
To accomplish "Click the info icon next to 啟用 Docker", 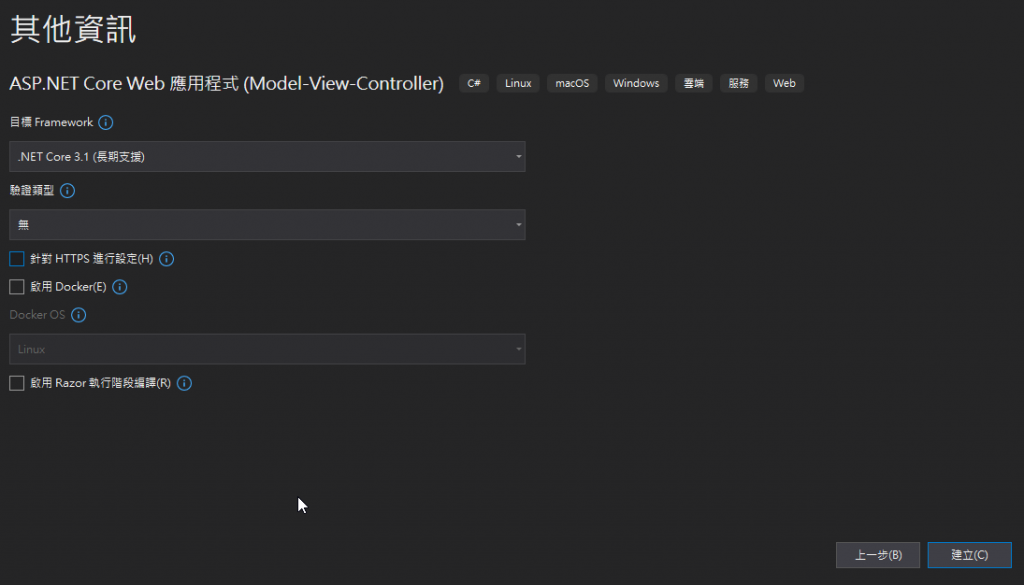I will (x=120, y=287).
